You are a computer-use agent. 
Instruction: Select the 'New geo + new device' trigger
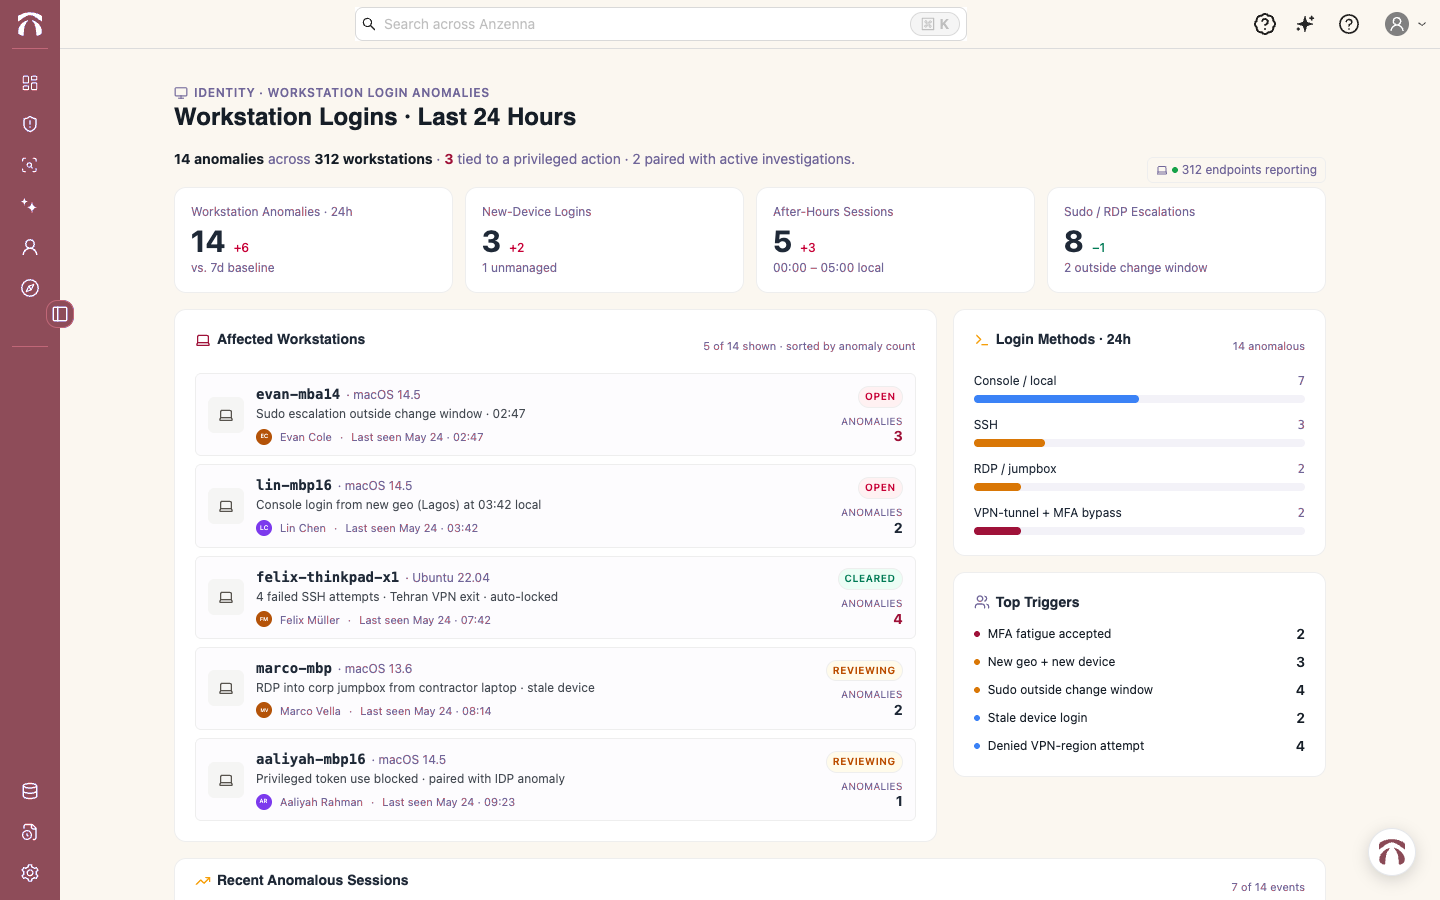pyautogui.click(x=1139, y=662)
